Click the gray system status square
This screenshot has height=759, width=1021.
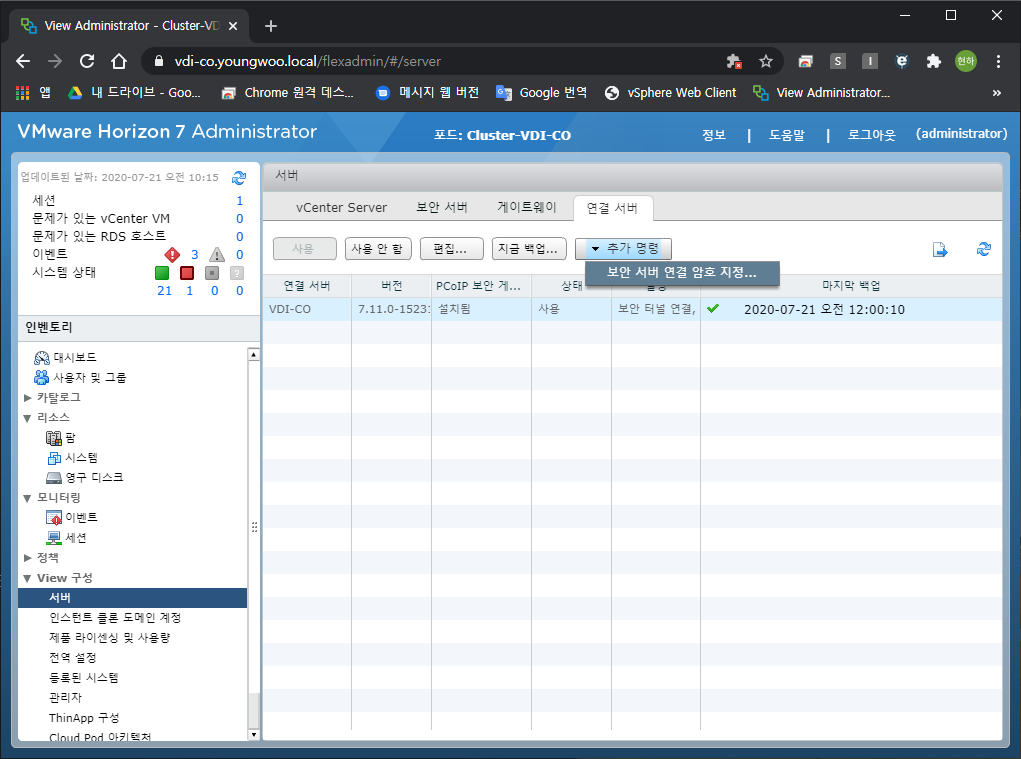click(212, 273)
